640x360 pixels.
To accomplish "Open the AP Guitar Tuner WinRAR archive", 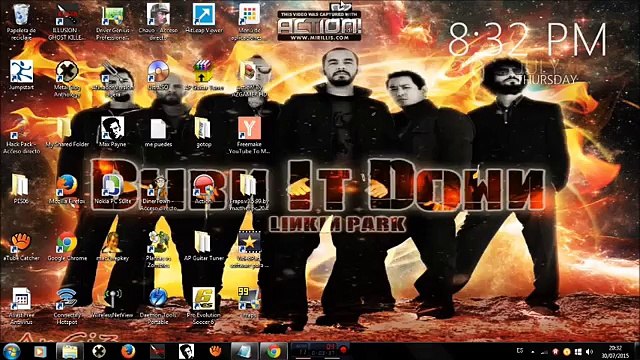I will [x=204, y=76].
